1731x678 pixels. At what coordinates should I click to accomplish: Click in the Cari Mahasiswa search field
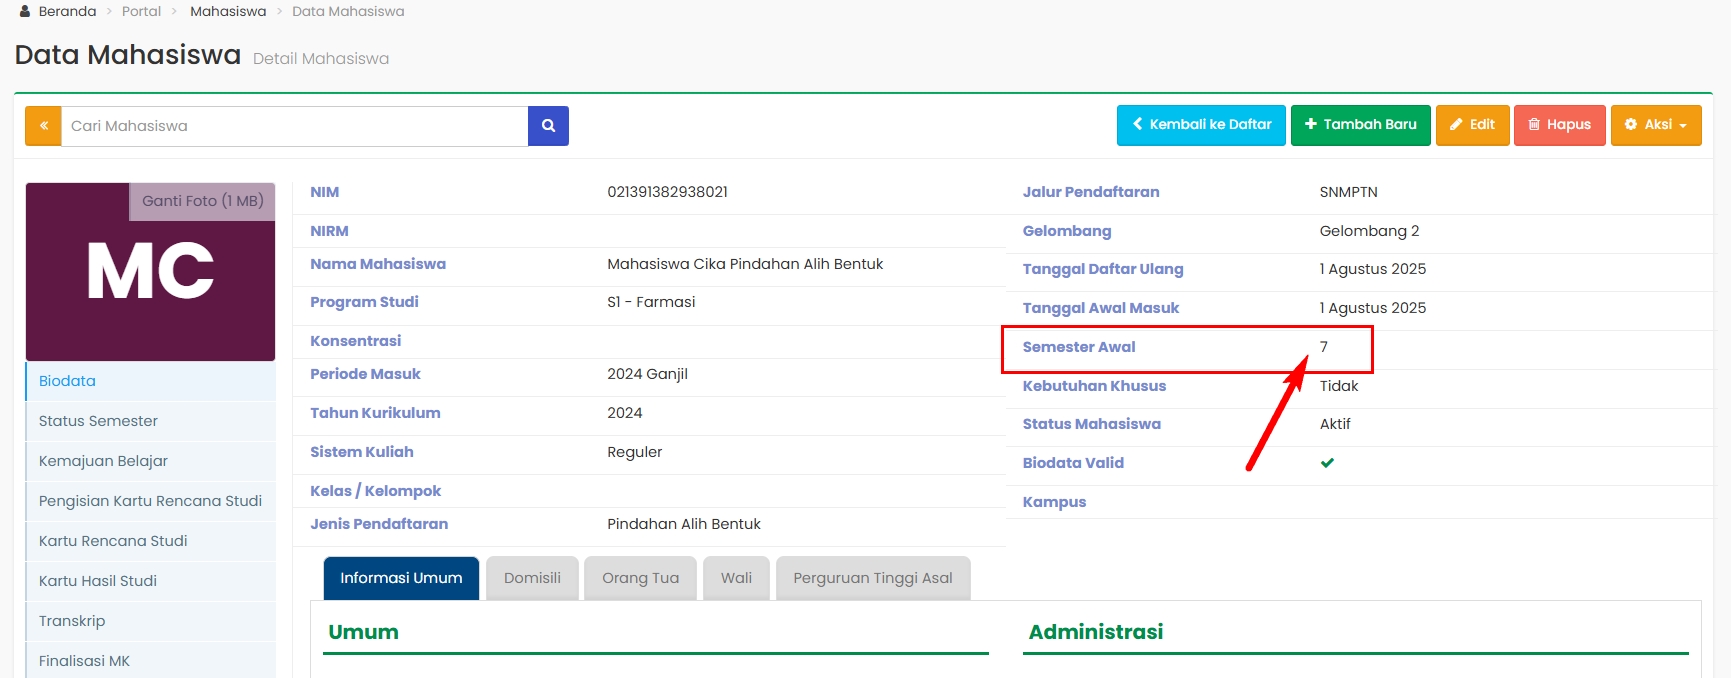[294, 126]
